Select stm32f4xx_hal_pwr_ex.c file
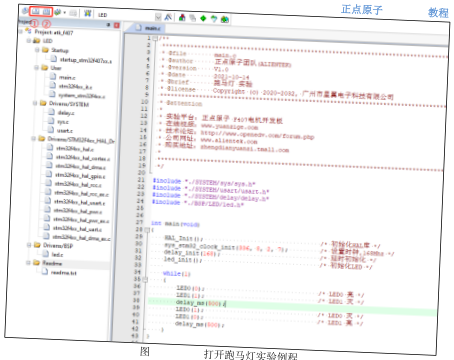Screen dimensions: 454x360 81,220
